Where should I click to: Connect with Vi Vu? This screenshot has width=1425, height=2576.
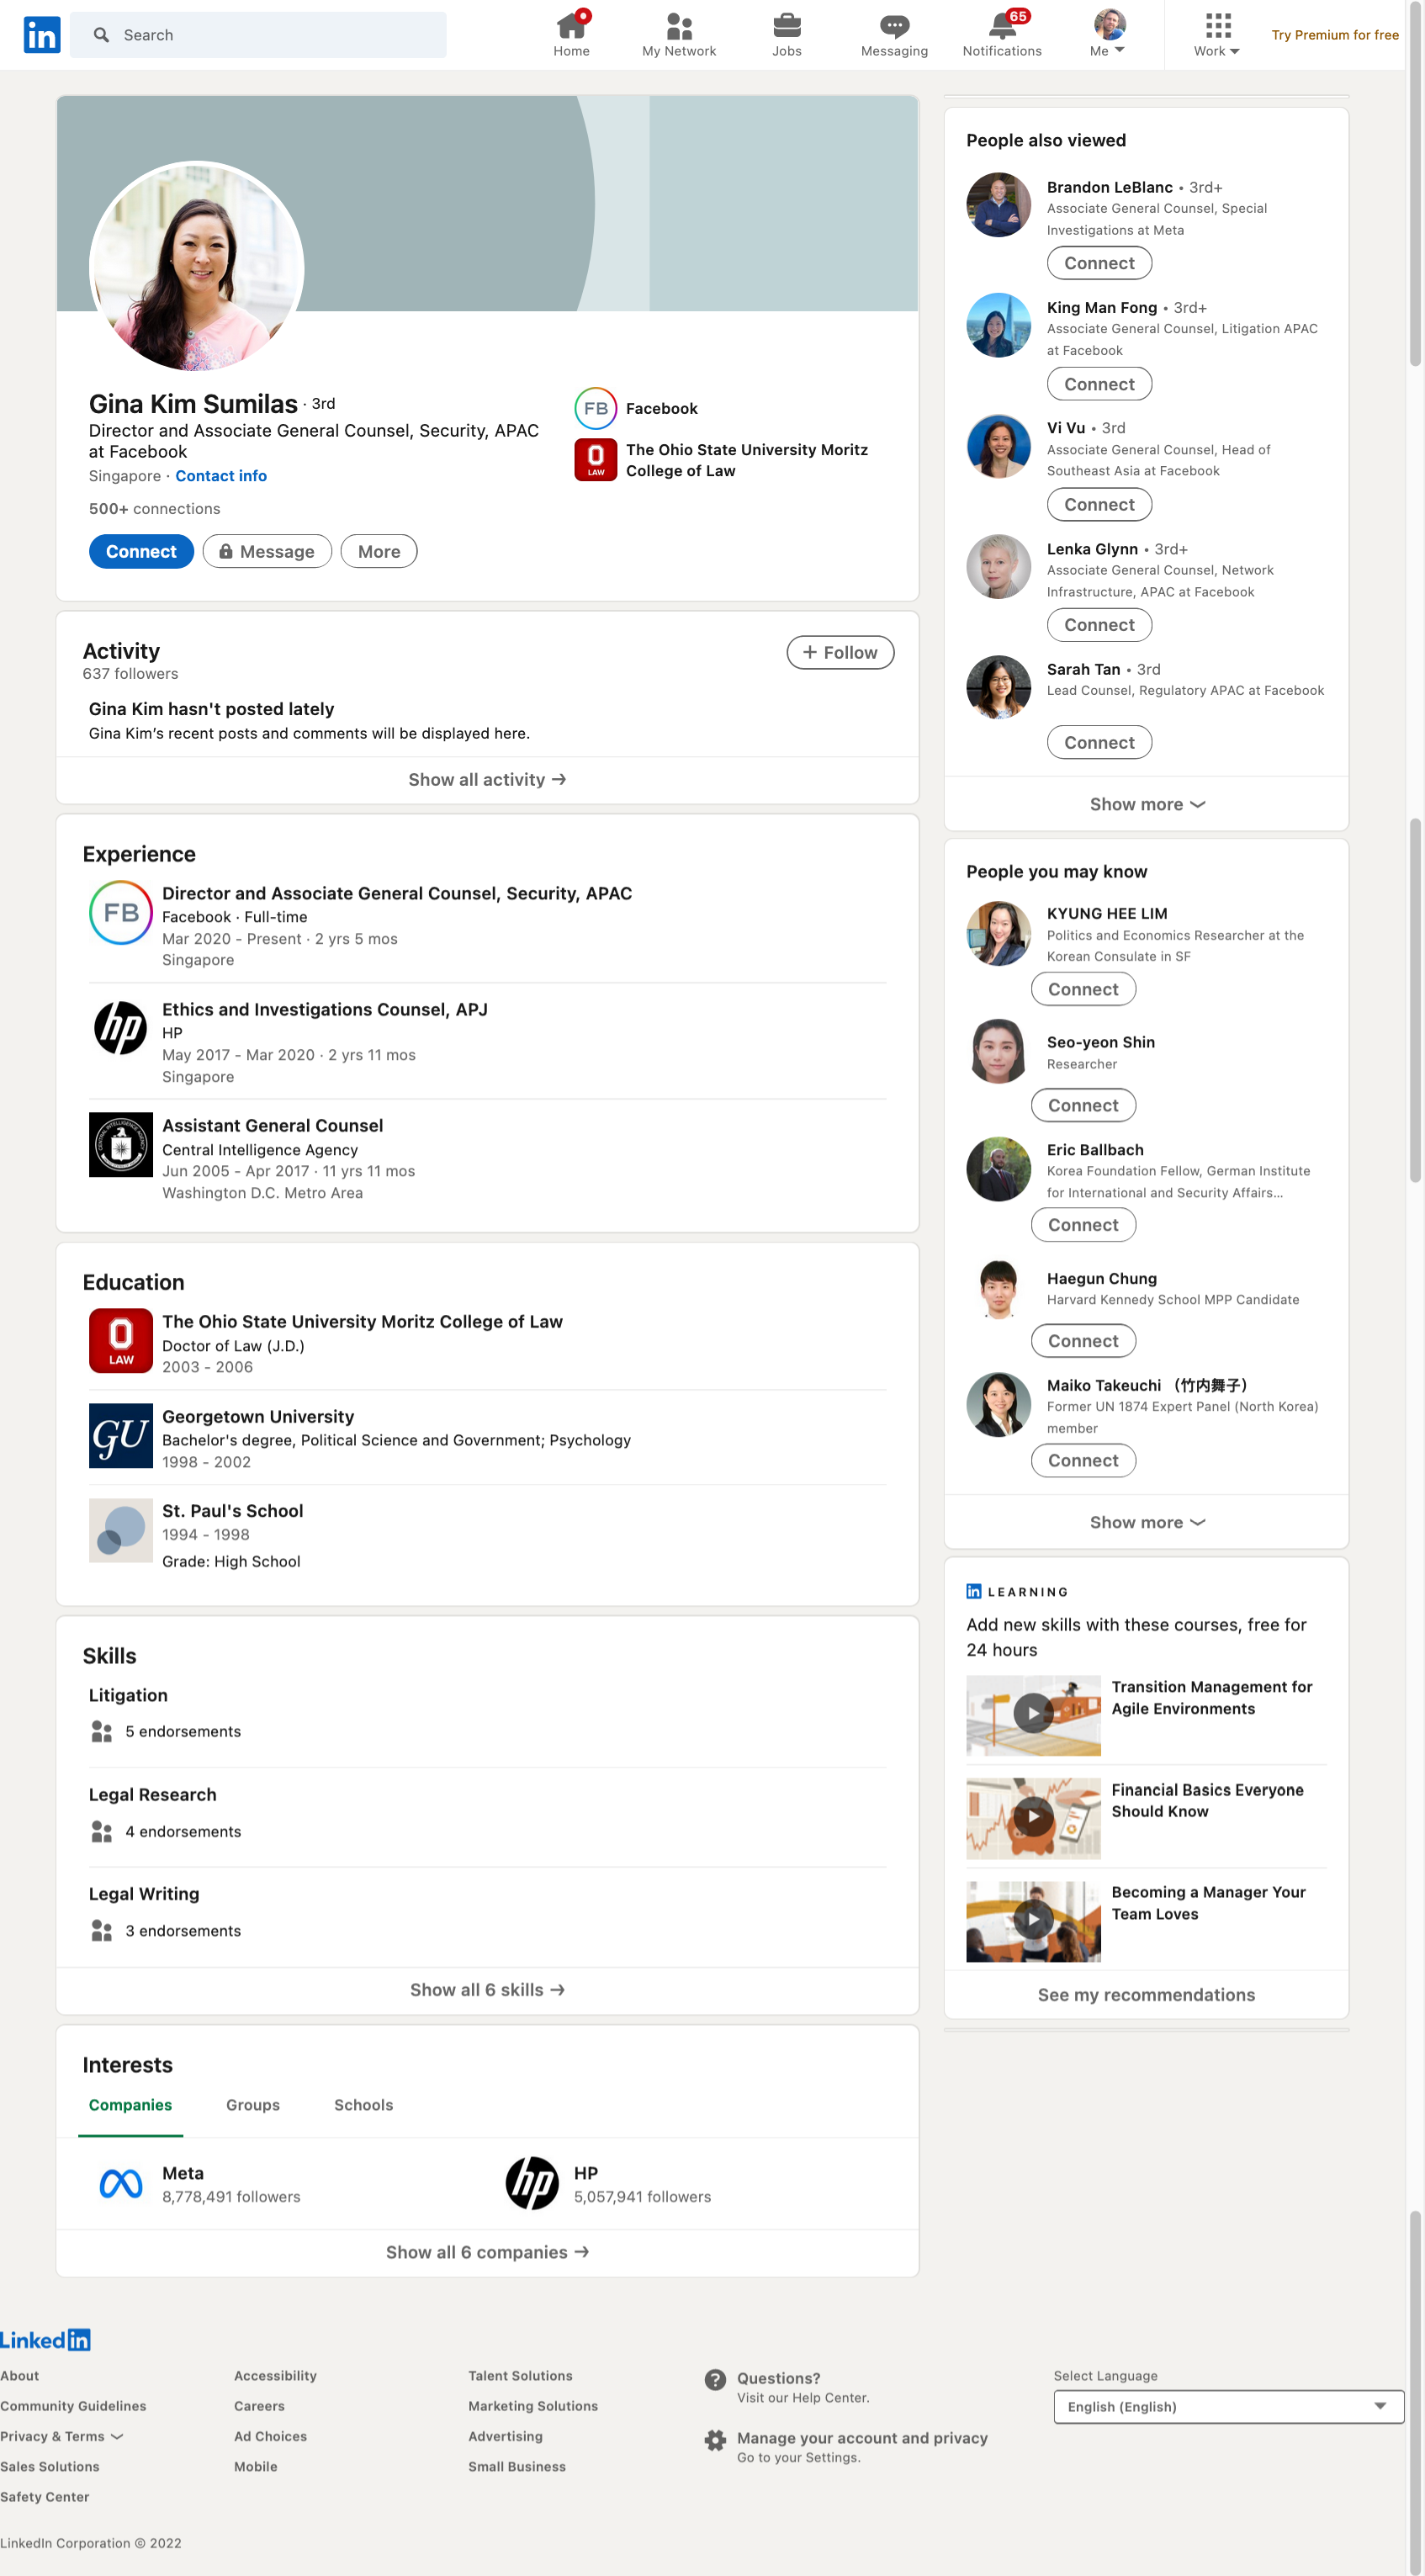1099,505
